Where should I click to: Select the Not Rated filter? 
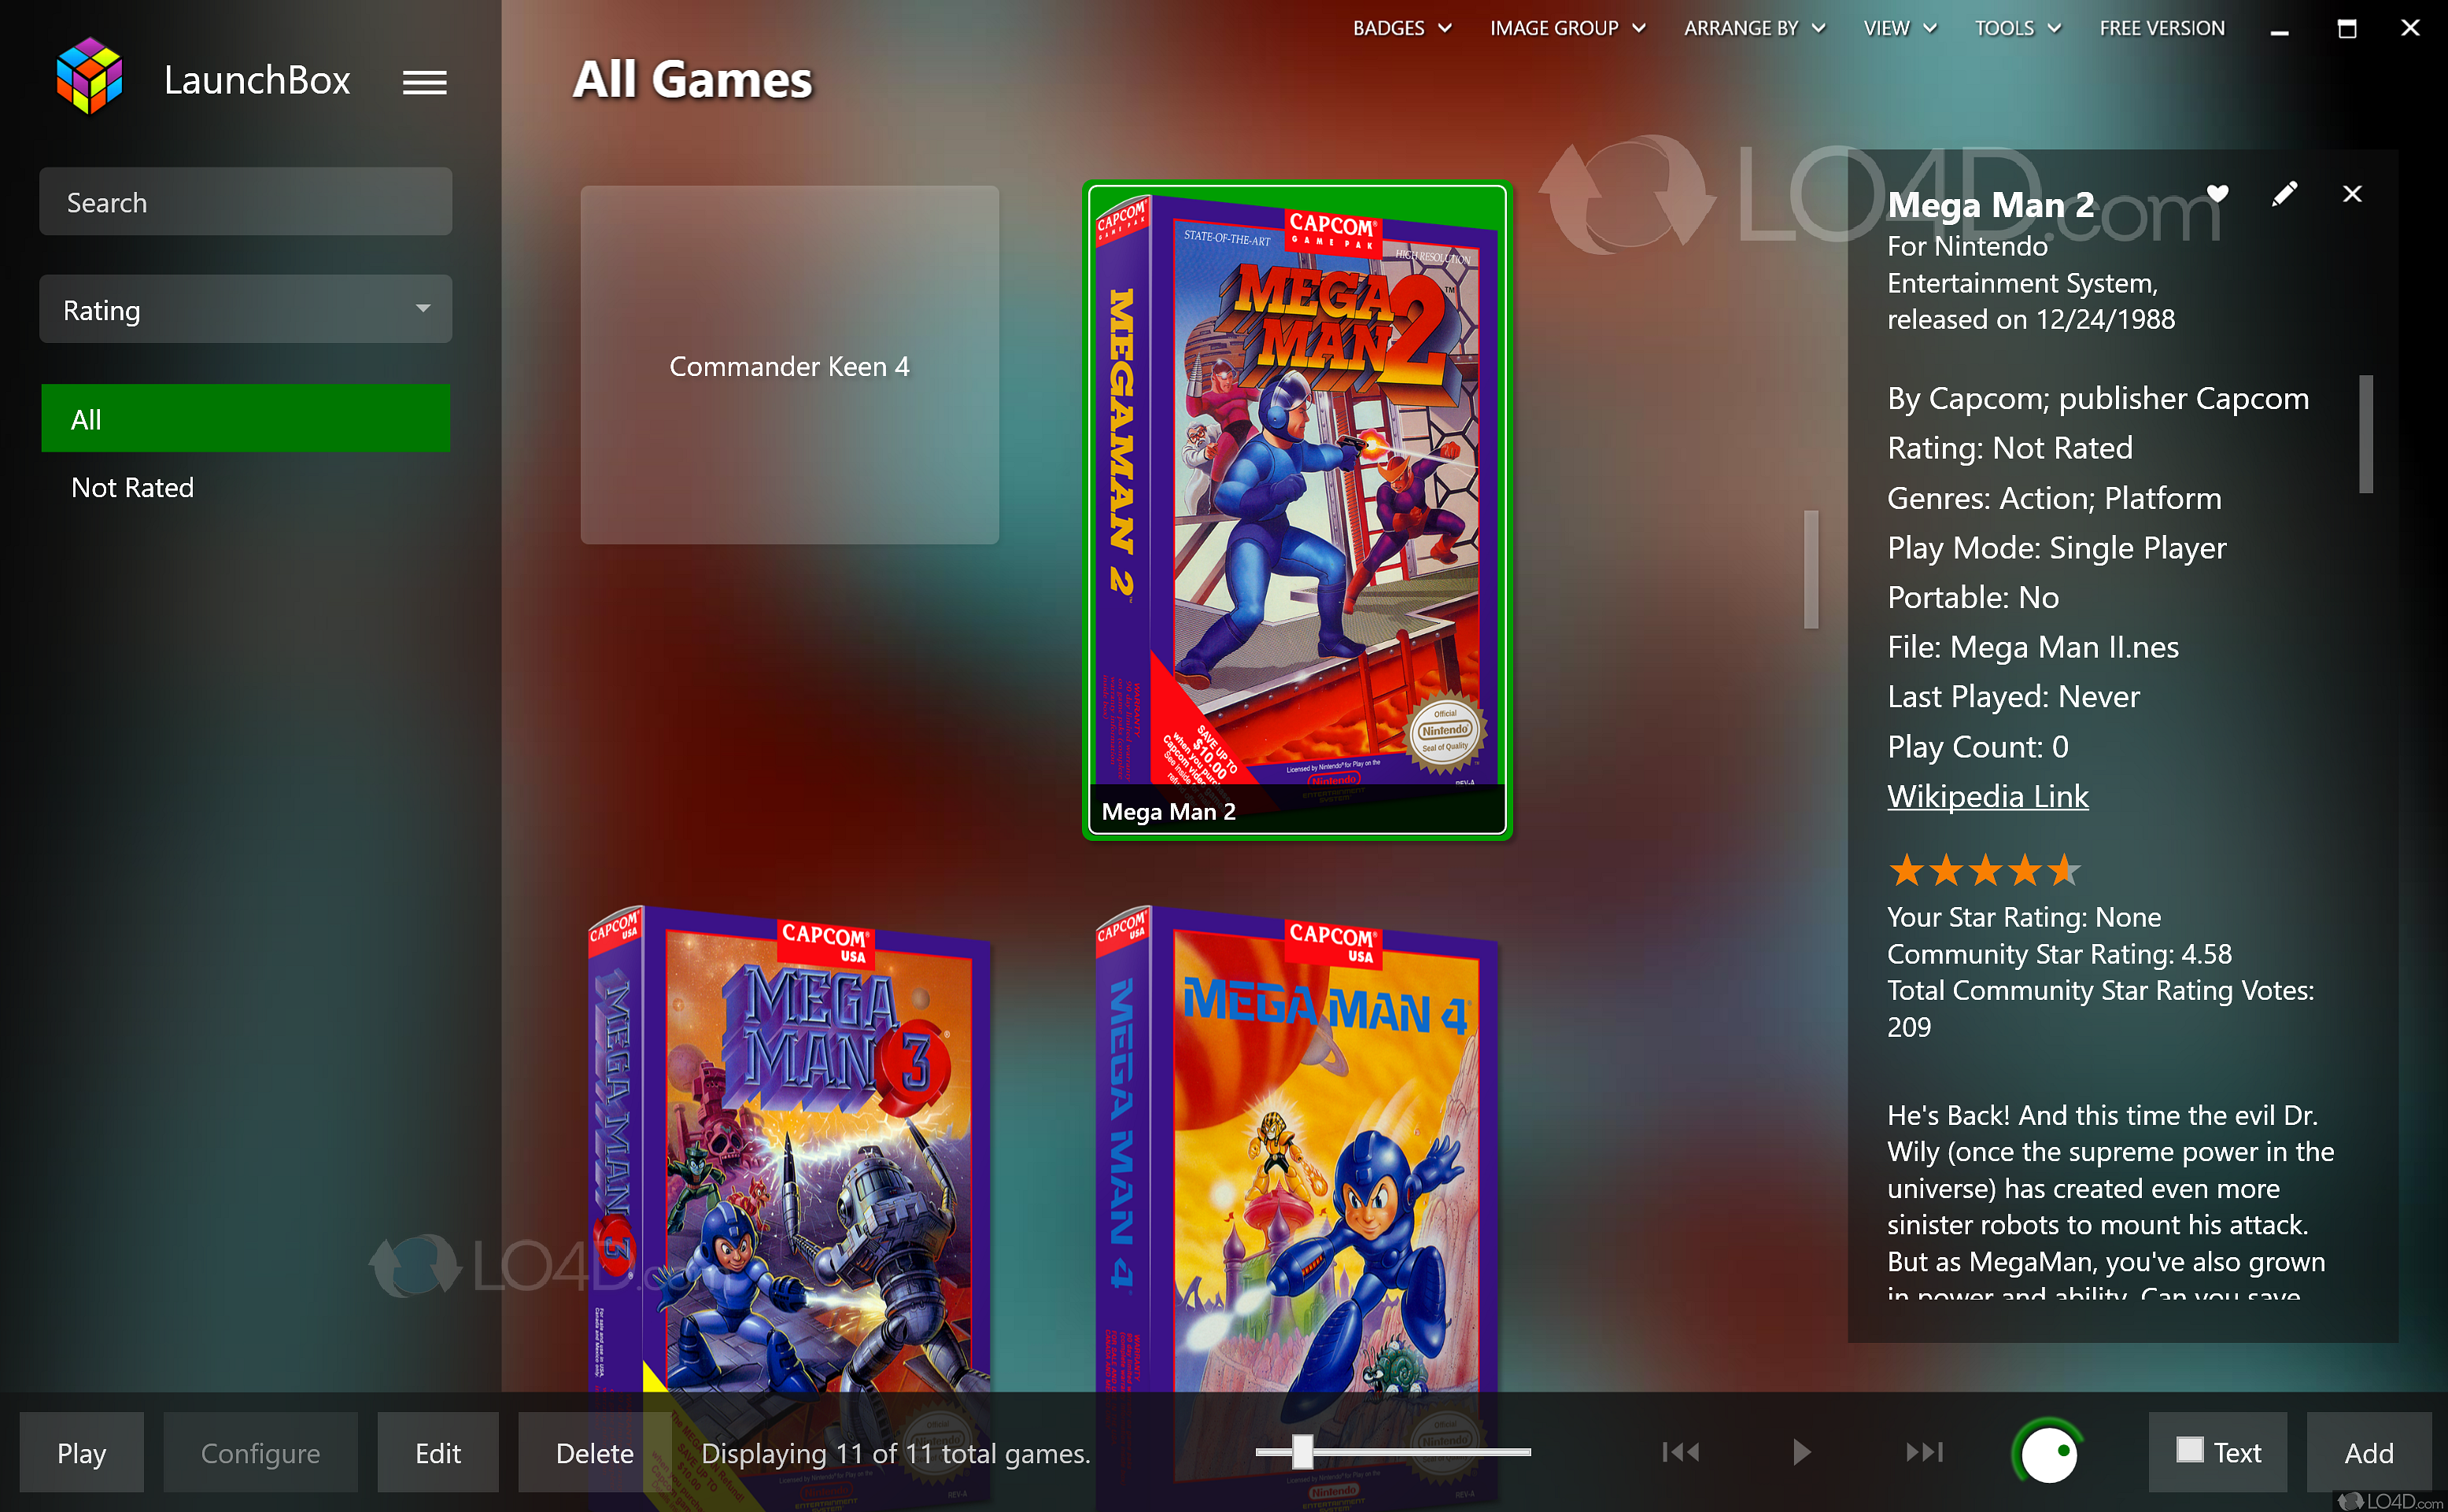coord(133,488)
